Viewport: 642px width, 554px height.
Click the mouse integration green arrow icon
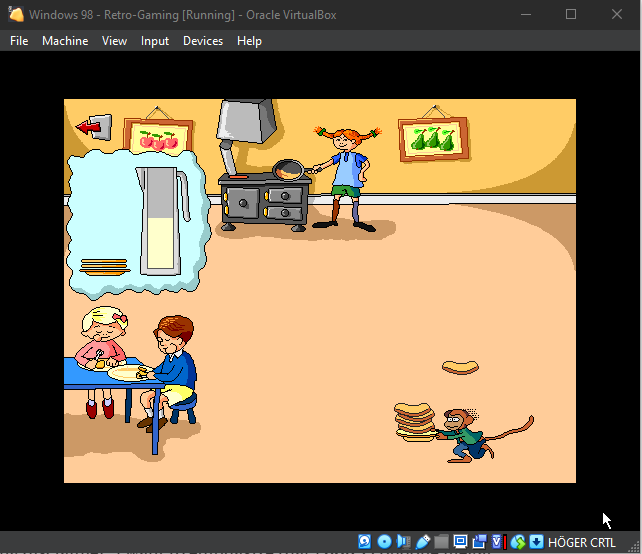point(518,542)
